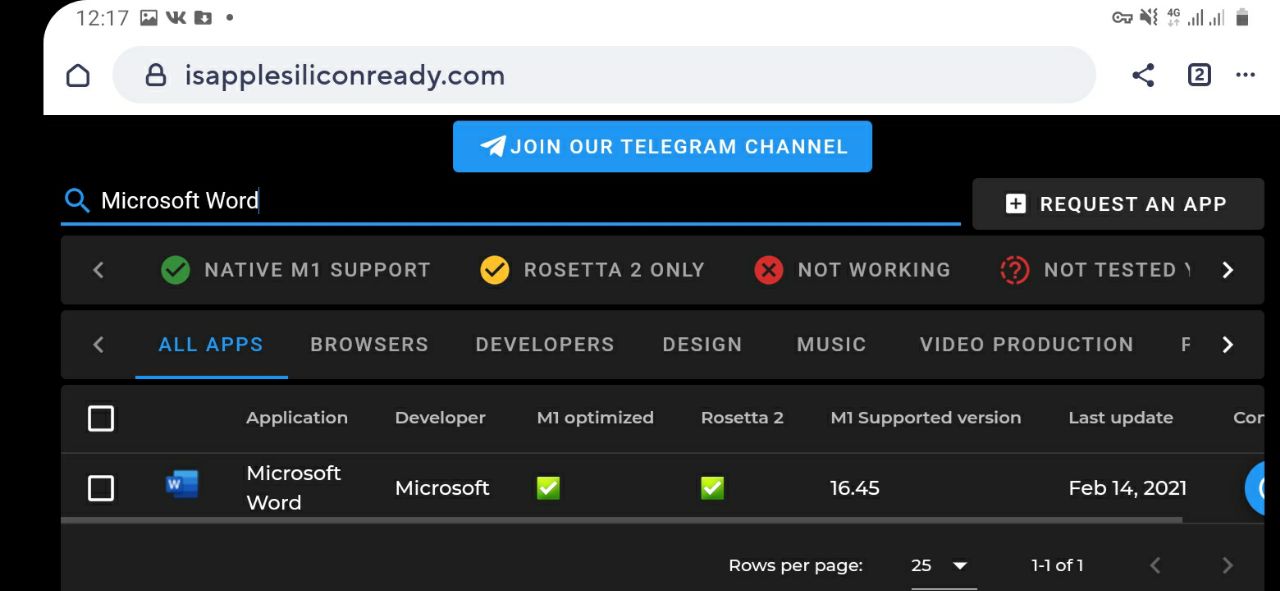Click the Rosetta 2 green checkmark
This screenshot has height=591, width=1280.
712,488
